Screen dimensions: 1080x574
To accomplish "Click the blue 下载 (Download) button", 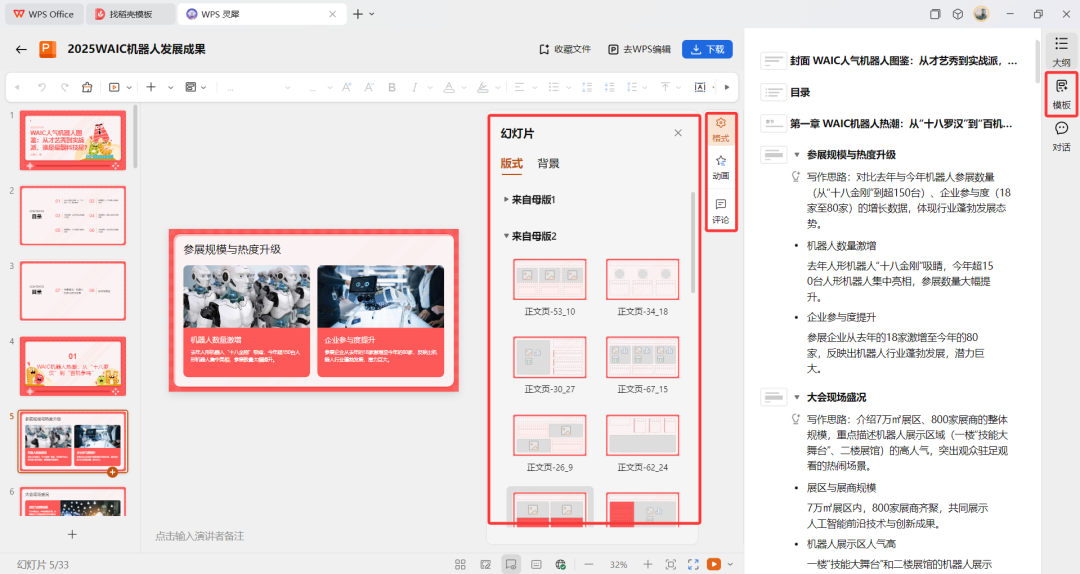I will point(707,49).
